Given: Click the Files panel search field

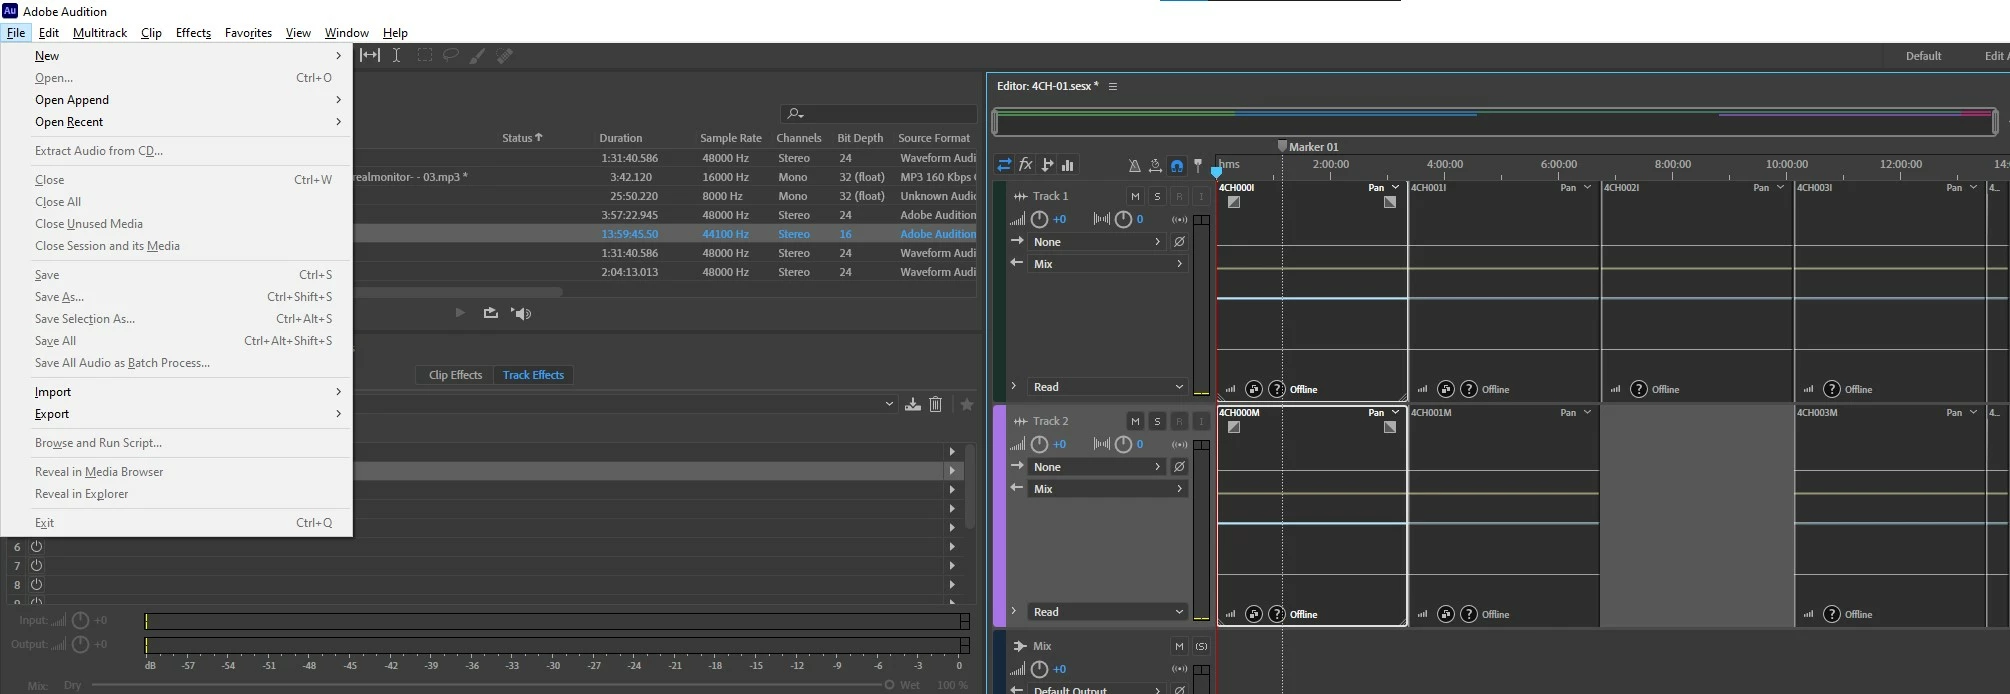Looking at the screenshot, I should click(879, 114).
